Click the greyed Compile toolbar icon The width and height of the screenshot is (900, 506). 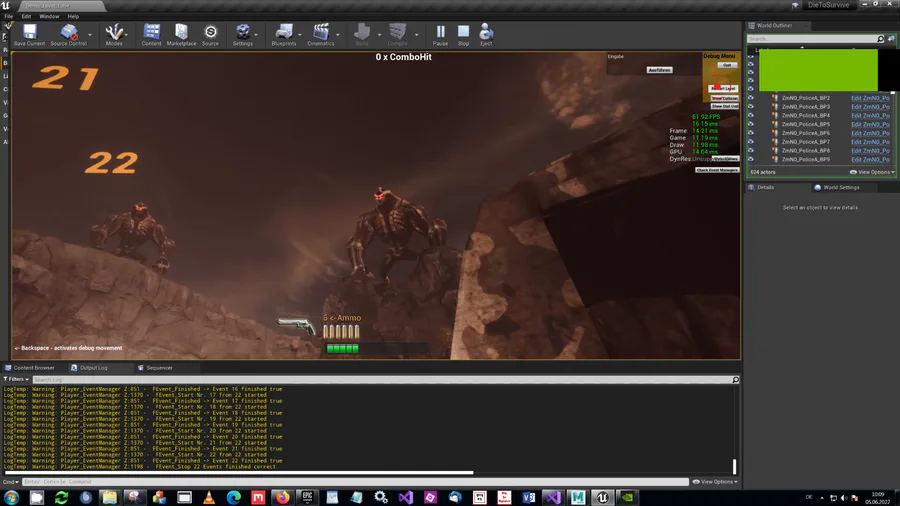[397, 34]
